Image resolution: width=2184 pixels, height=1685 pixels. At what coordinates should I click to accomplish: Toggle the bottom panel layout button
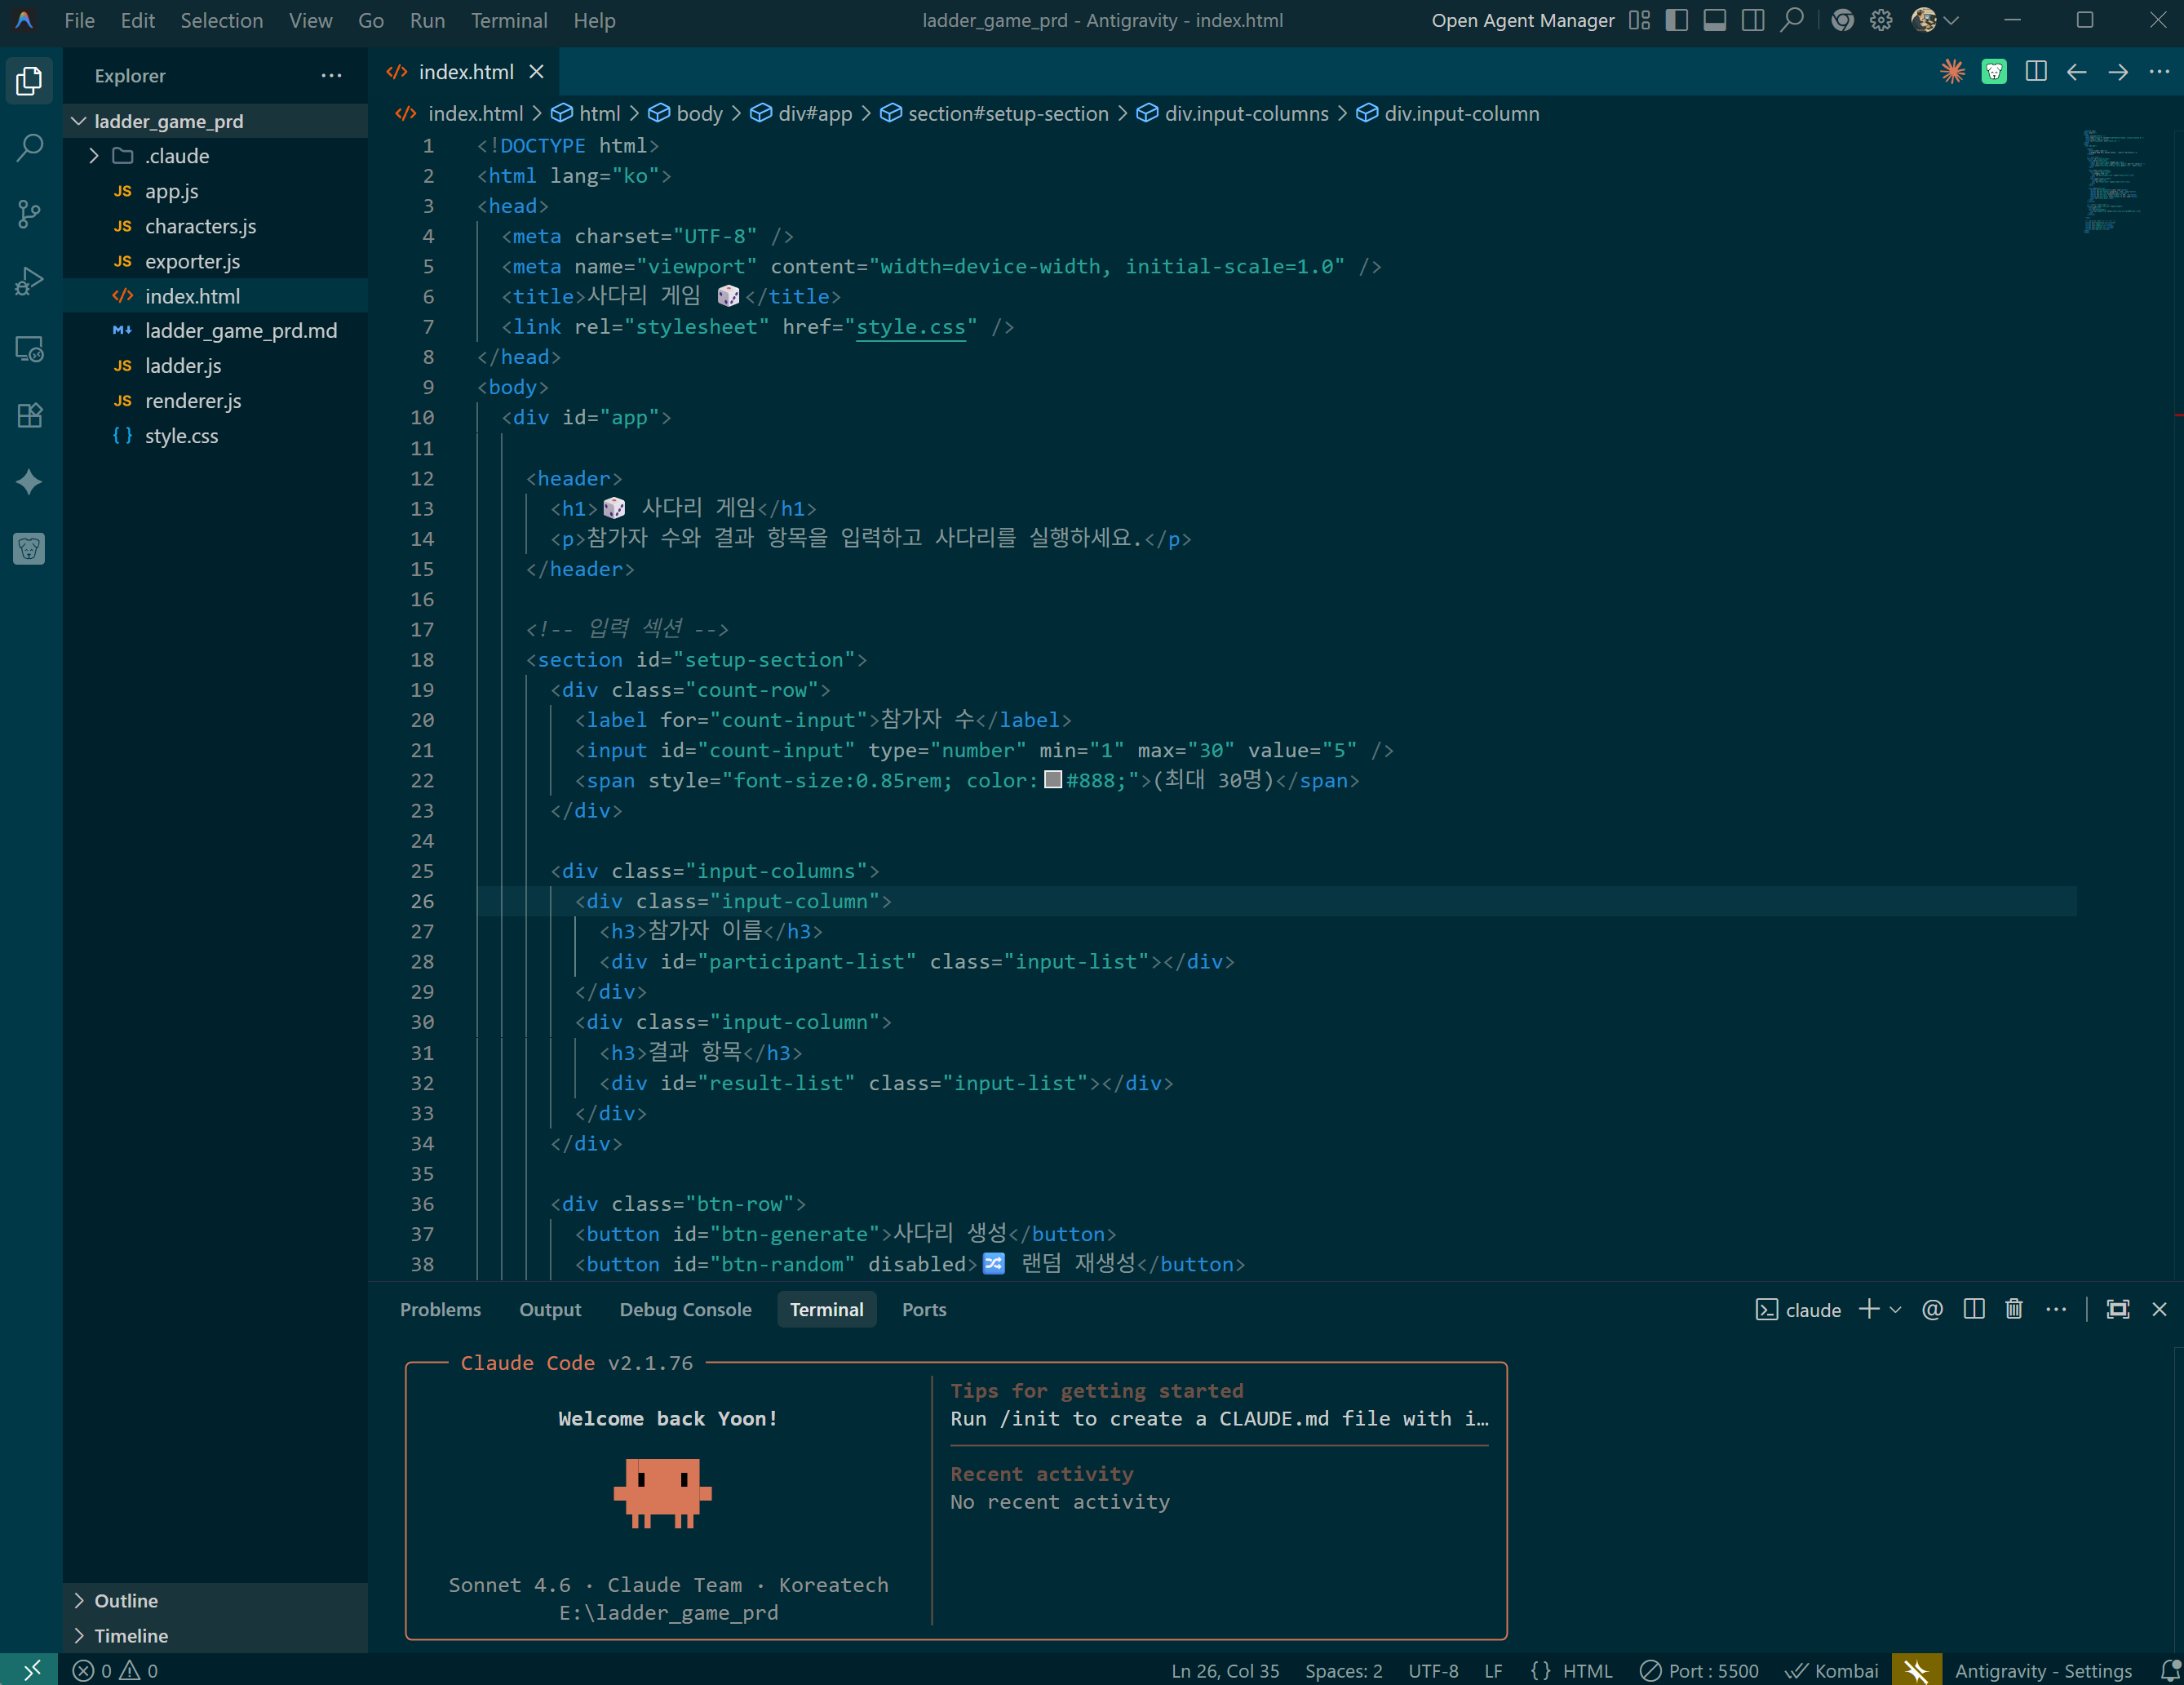pyautogui.click(x=1715, y=20)
